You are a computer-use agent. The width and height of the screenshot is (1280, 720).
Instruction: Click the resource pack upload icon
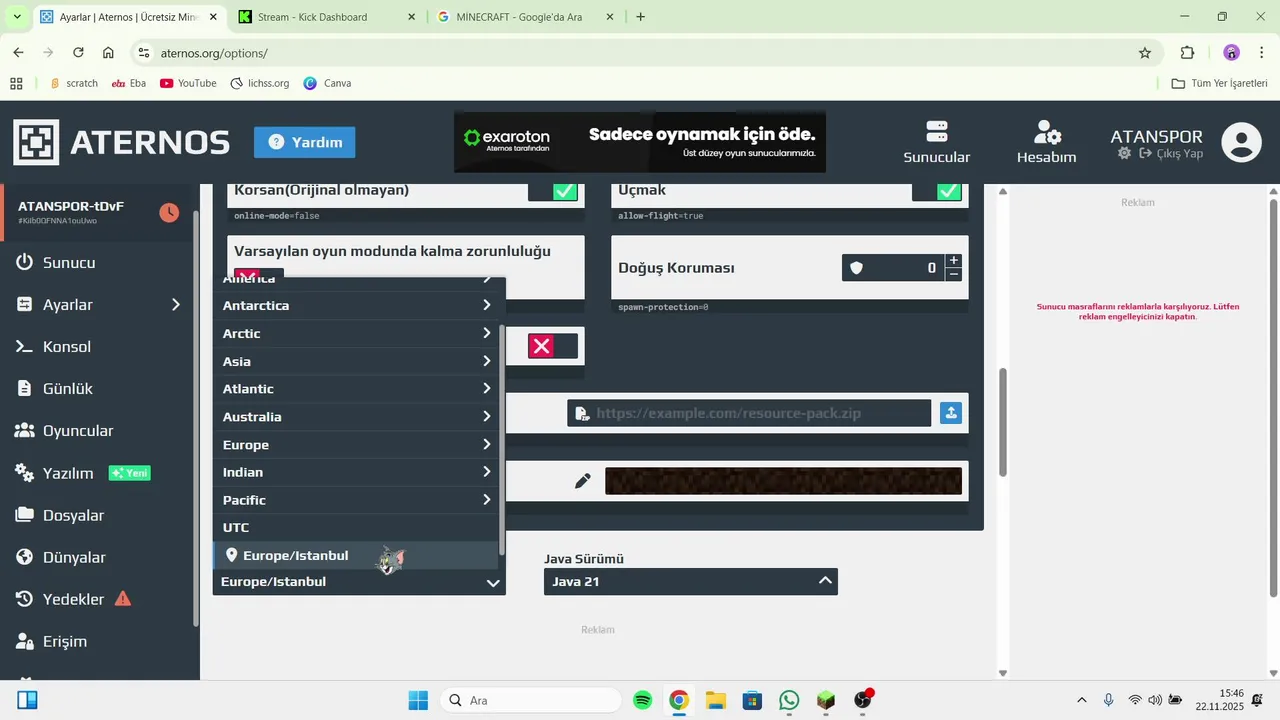point(951,412)
